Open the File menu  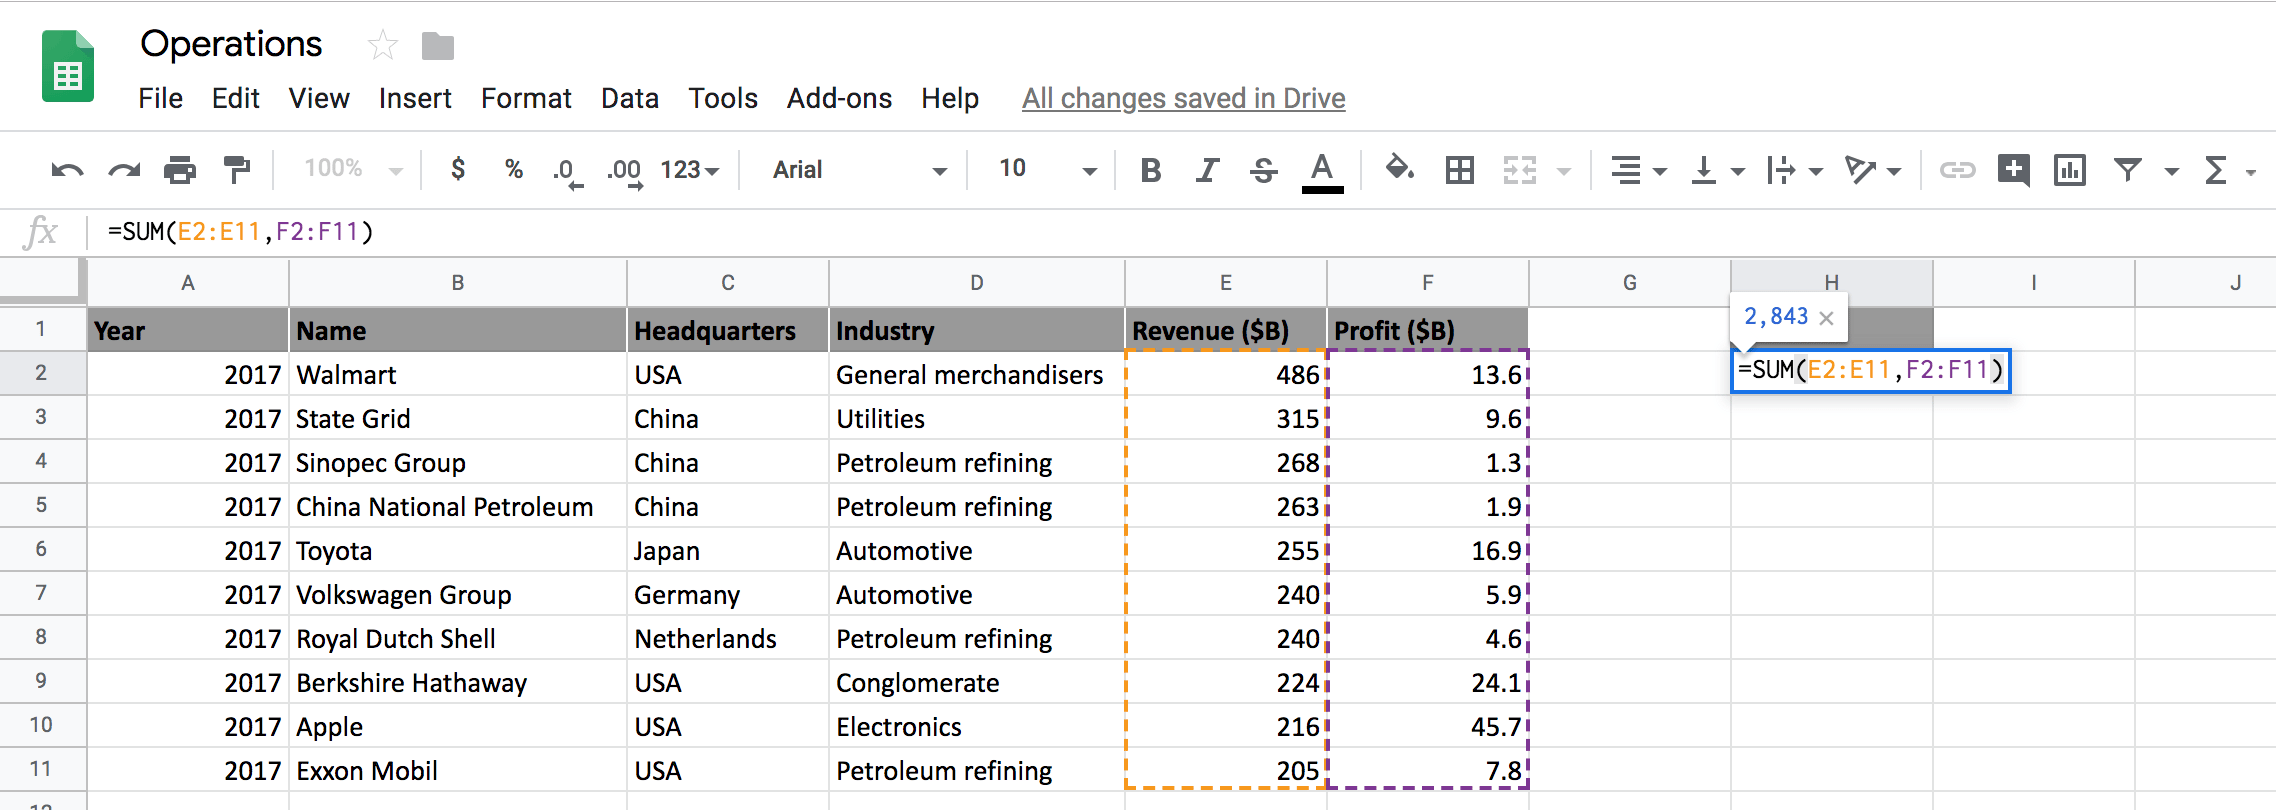(160, 98)
